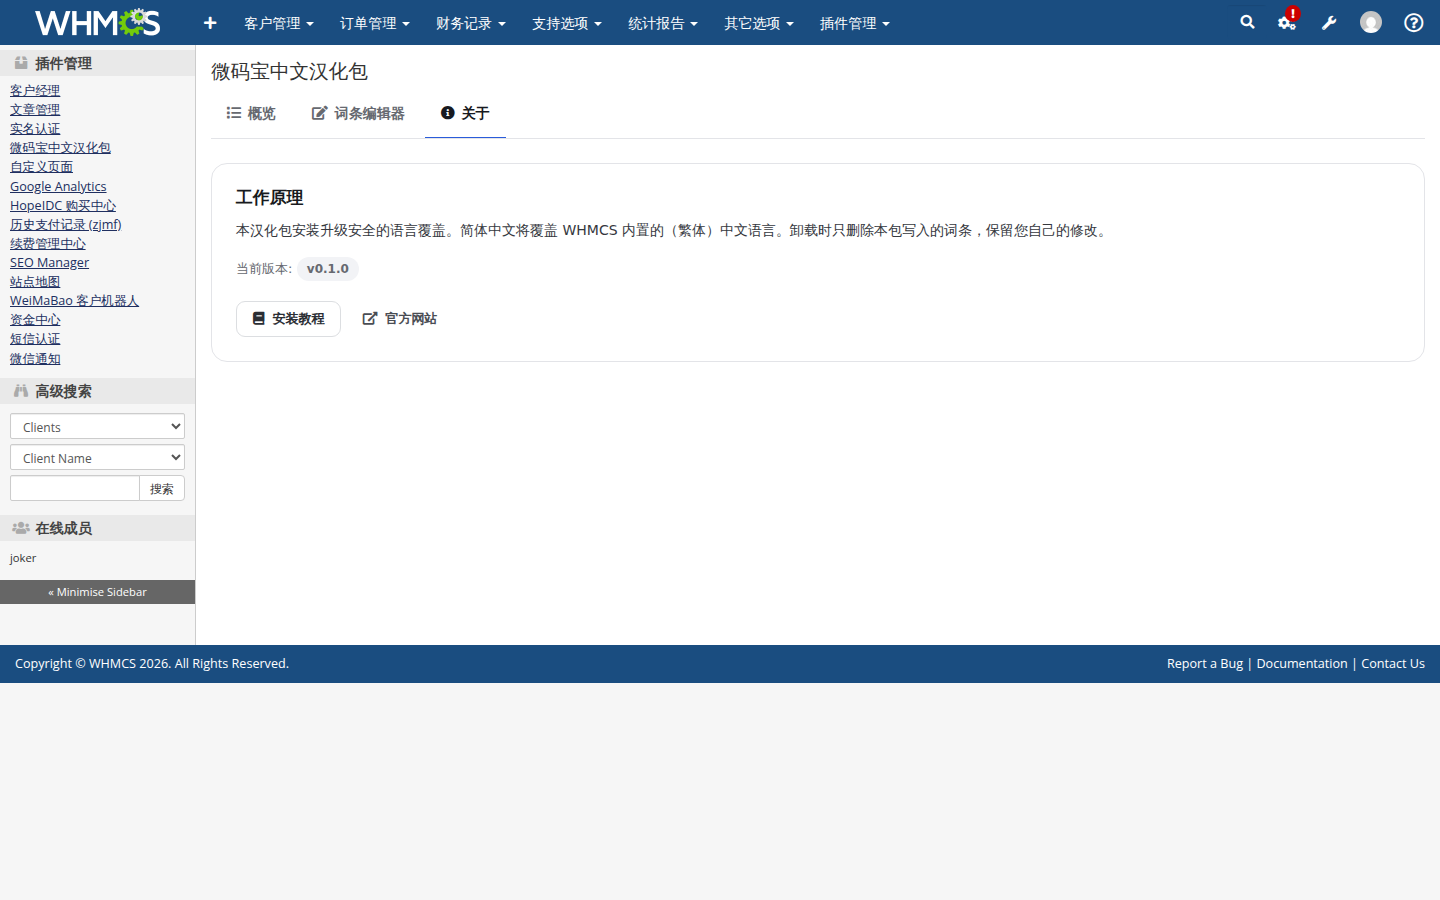Focus the advanced search text field

tap(75, 488)
